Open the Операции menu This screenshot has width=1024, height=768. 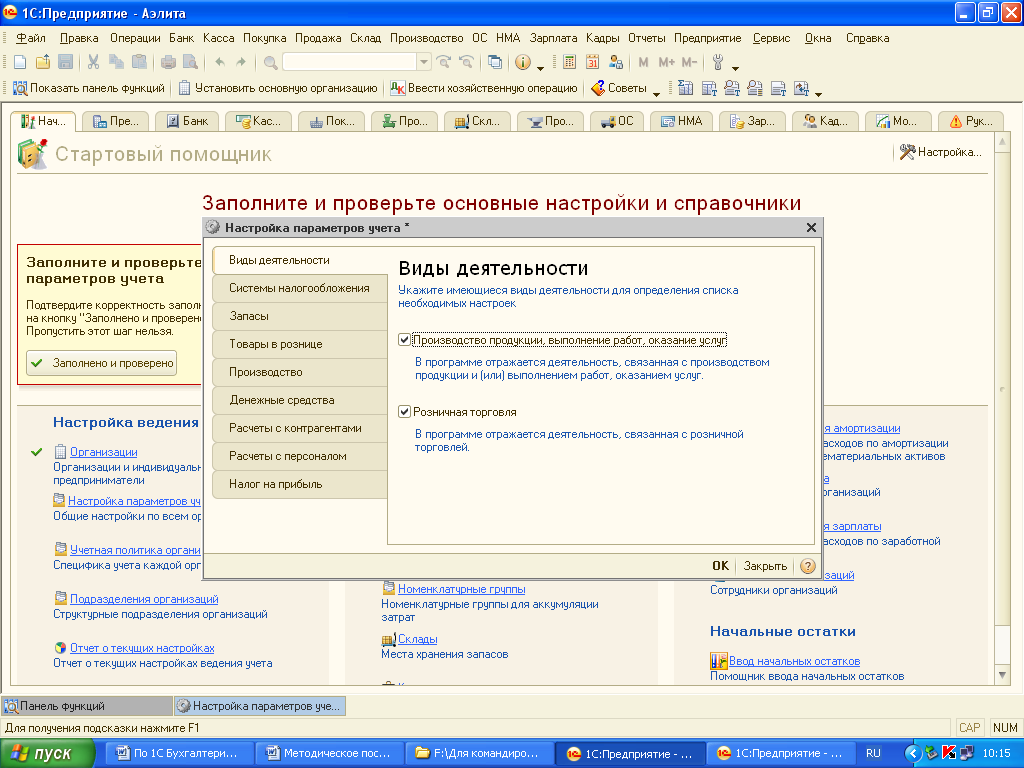135,38
